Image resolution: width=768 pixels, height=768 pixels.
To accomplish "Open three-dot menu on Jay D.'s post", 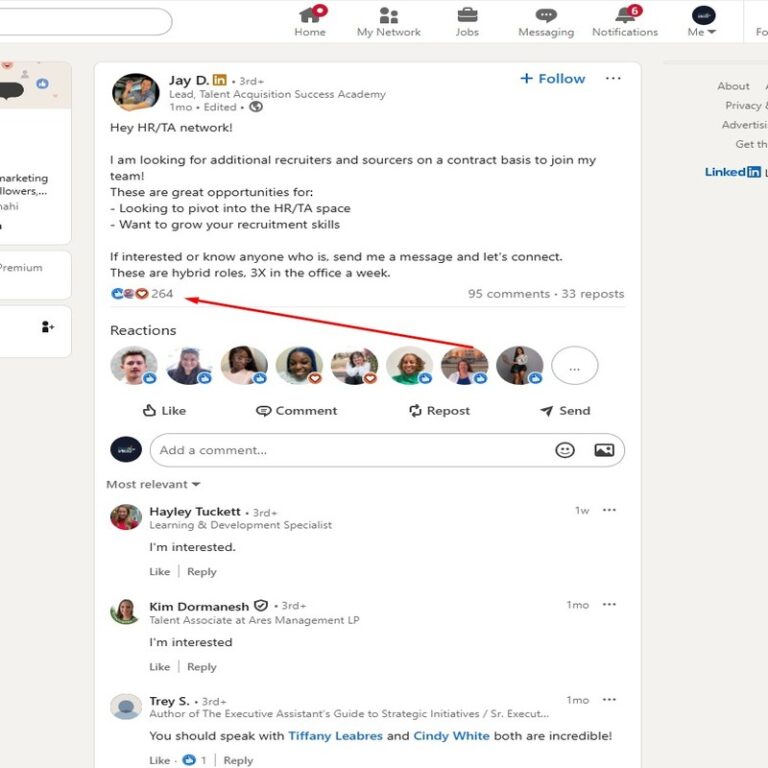I will tap(613, 79).
